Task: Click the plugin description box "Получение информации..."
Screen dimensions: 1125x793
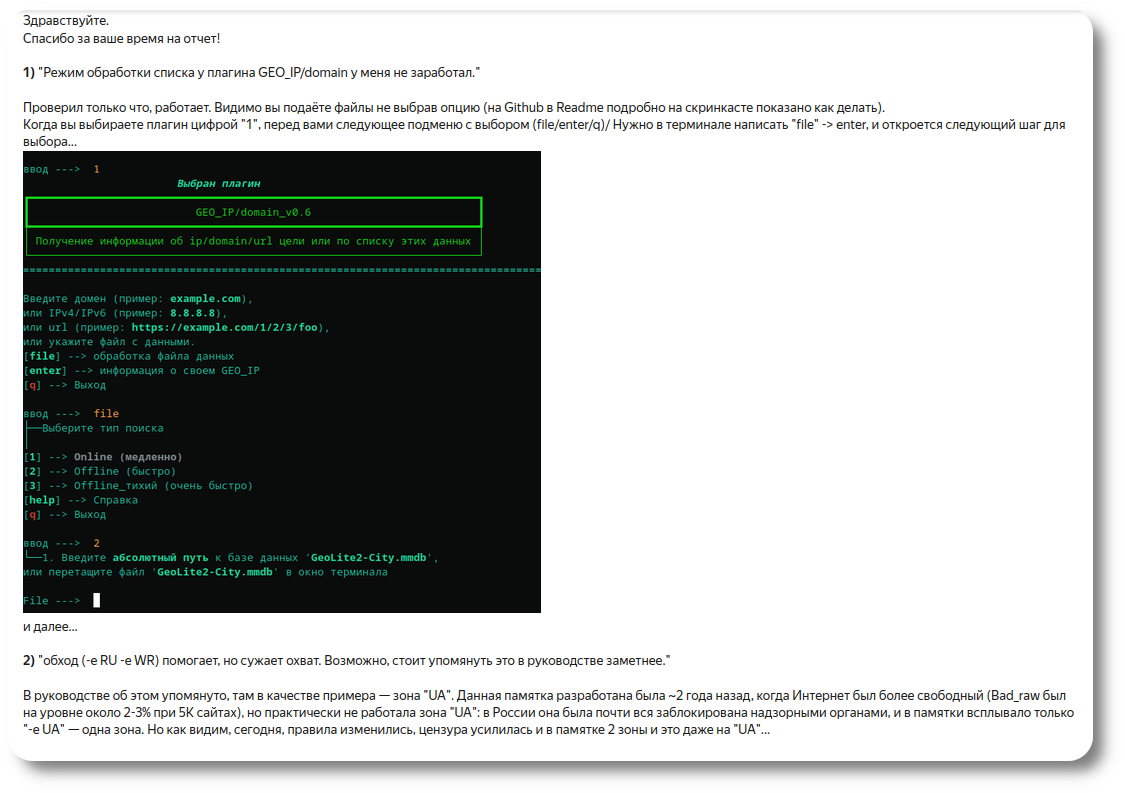Action: coord(253,241)
